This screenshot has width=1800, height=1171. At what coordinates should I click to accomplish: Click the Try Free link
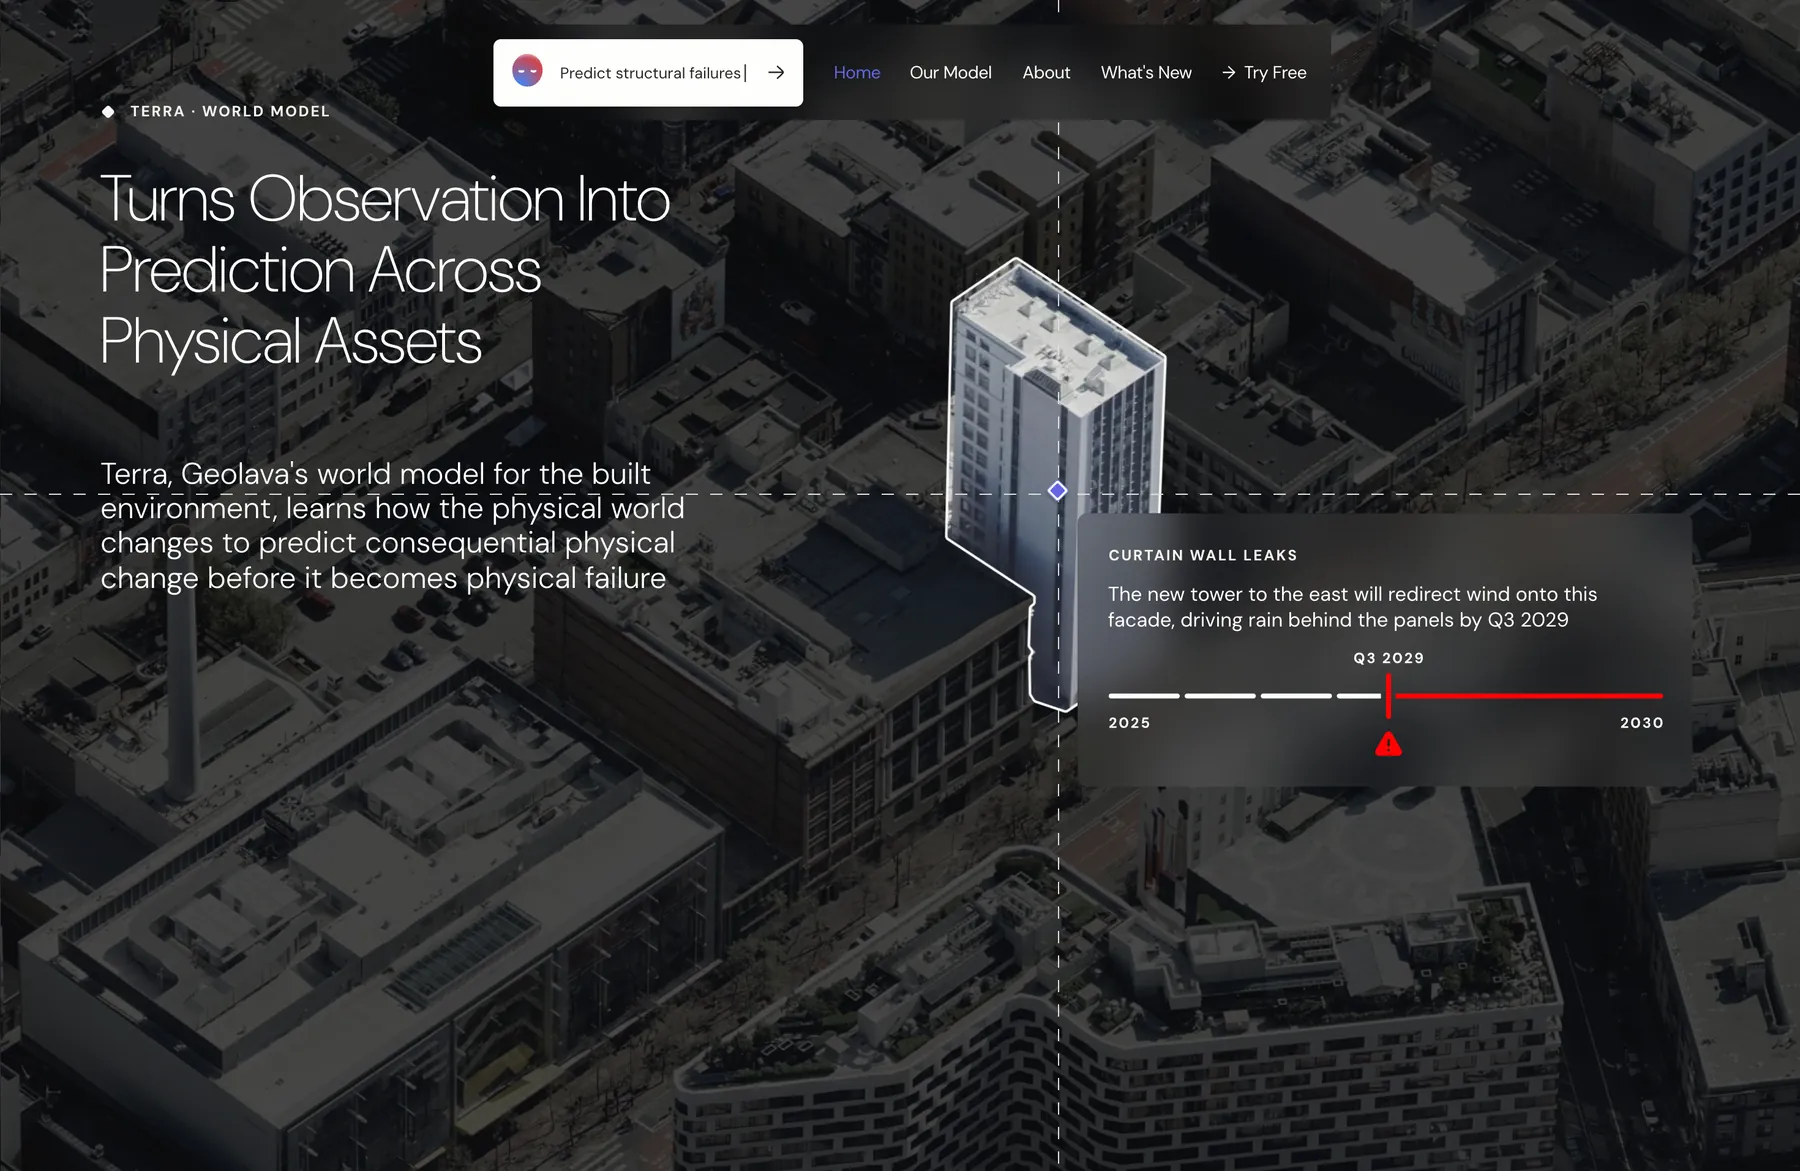pos(1264,72)
